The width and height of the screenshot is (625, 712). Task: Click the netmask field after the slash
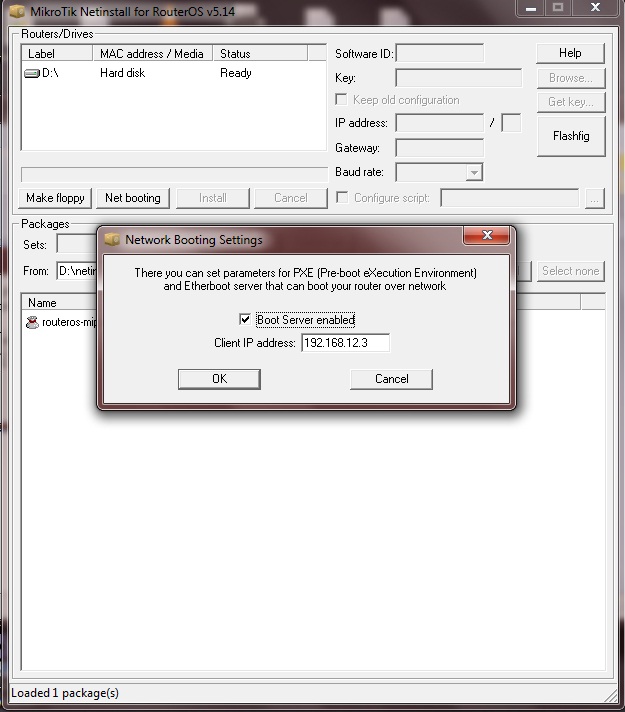(511, 123)
